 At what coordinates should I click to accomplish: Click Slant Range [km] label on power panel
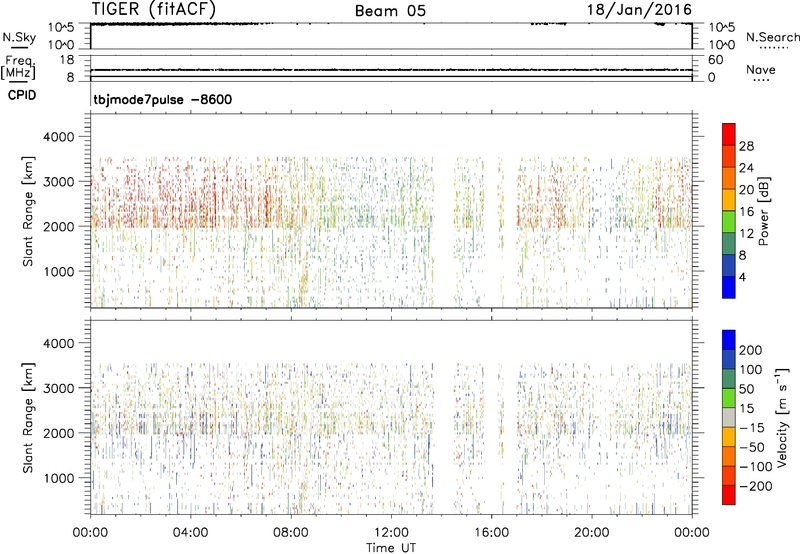28,211
